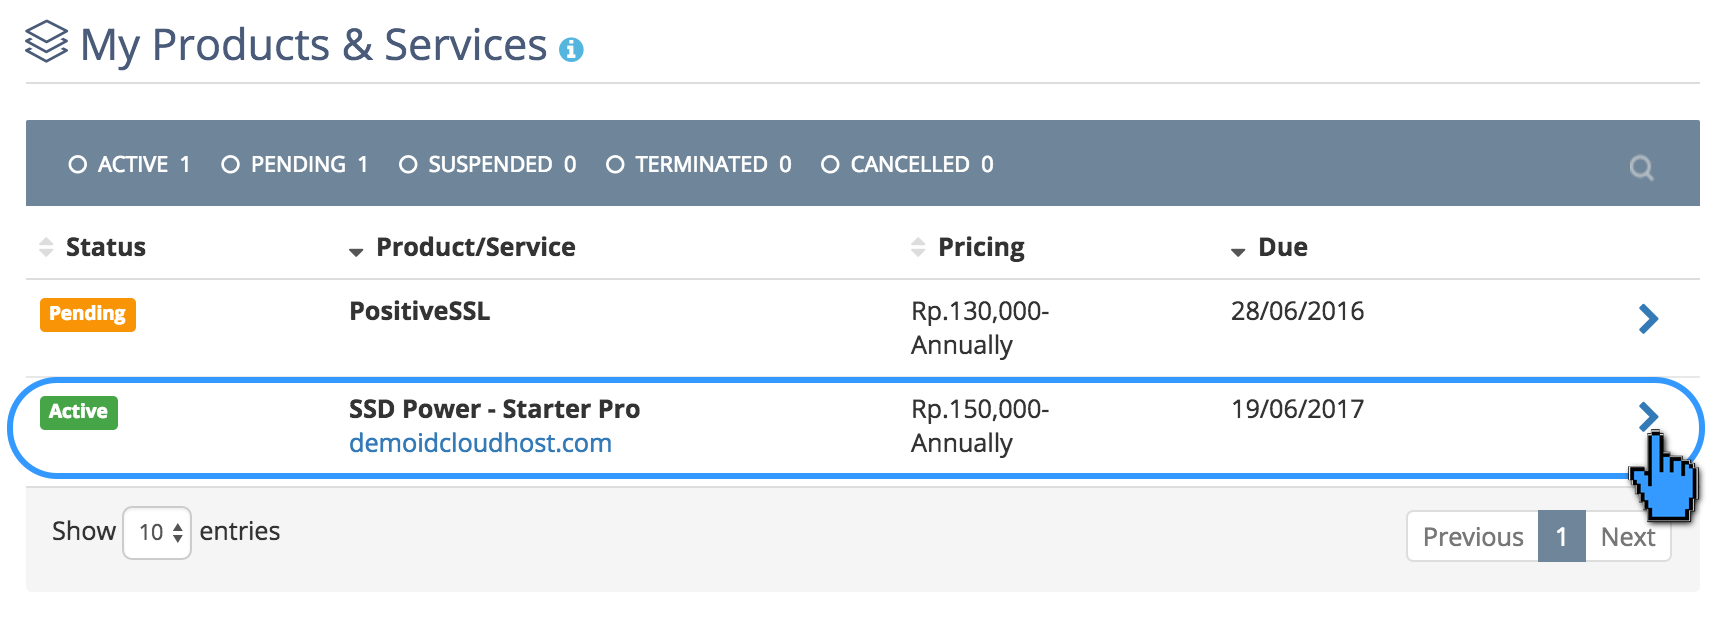1728x630 pixels.
Task: Select the ACTIVE filter radio button
Action: 78,164
